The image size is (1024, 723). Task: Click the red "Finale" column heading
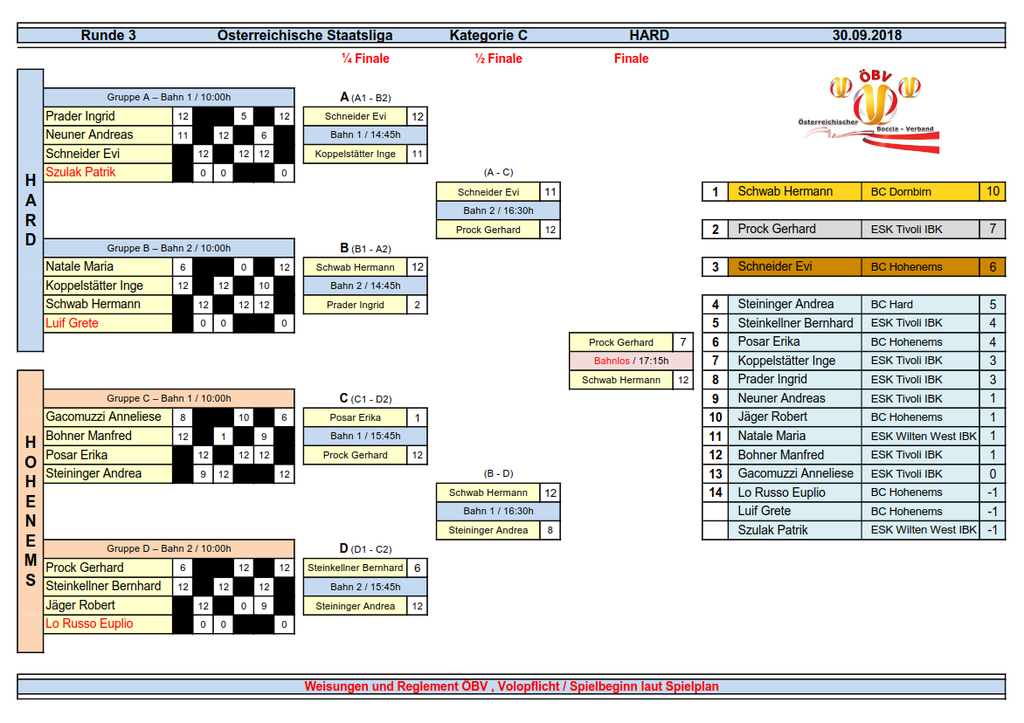coord(631,59)
